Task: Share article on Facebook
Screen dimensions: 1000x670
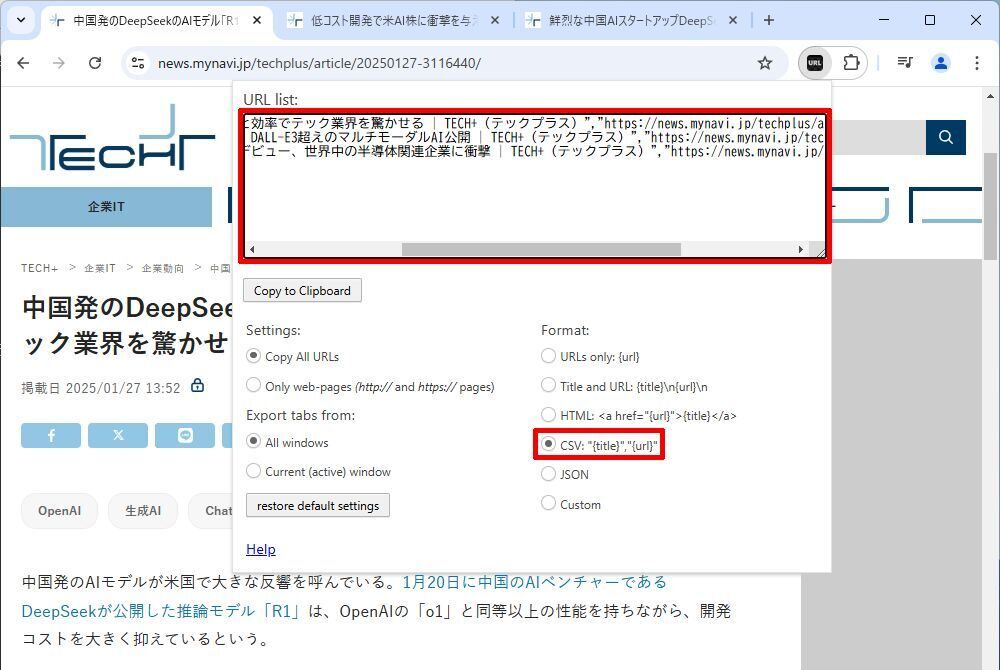Action: click(x=51, y=435)
